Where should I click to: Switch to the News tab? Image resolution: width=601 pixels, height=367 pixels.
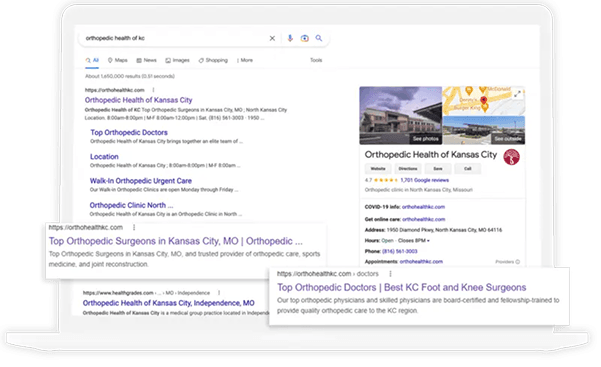146,60
